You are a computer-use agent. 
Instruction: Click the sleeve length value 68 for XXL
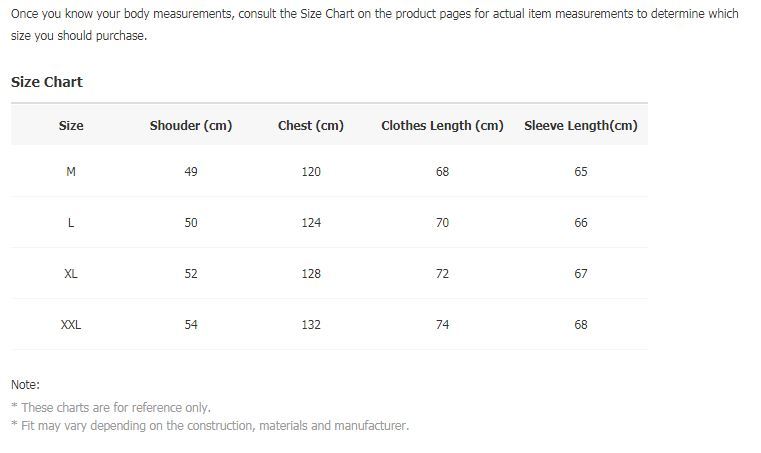580,325
